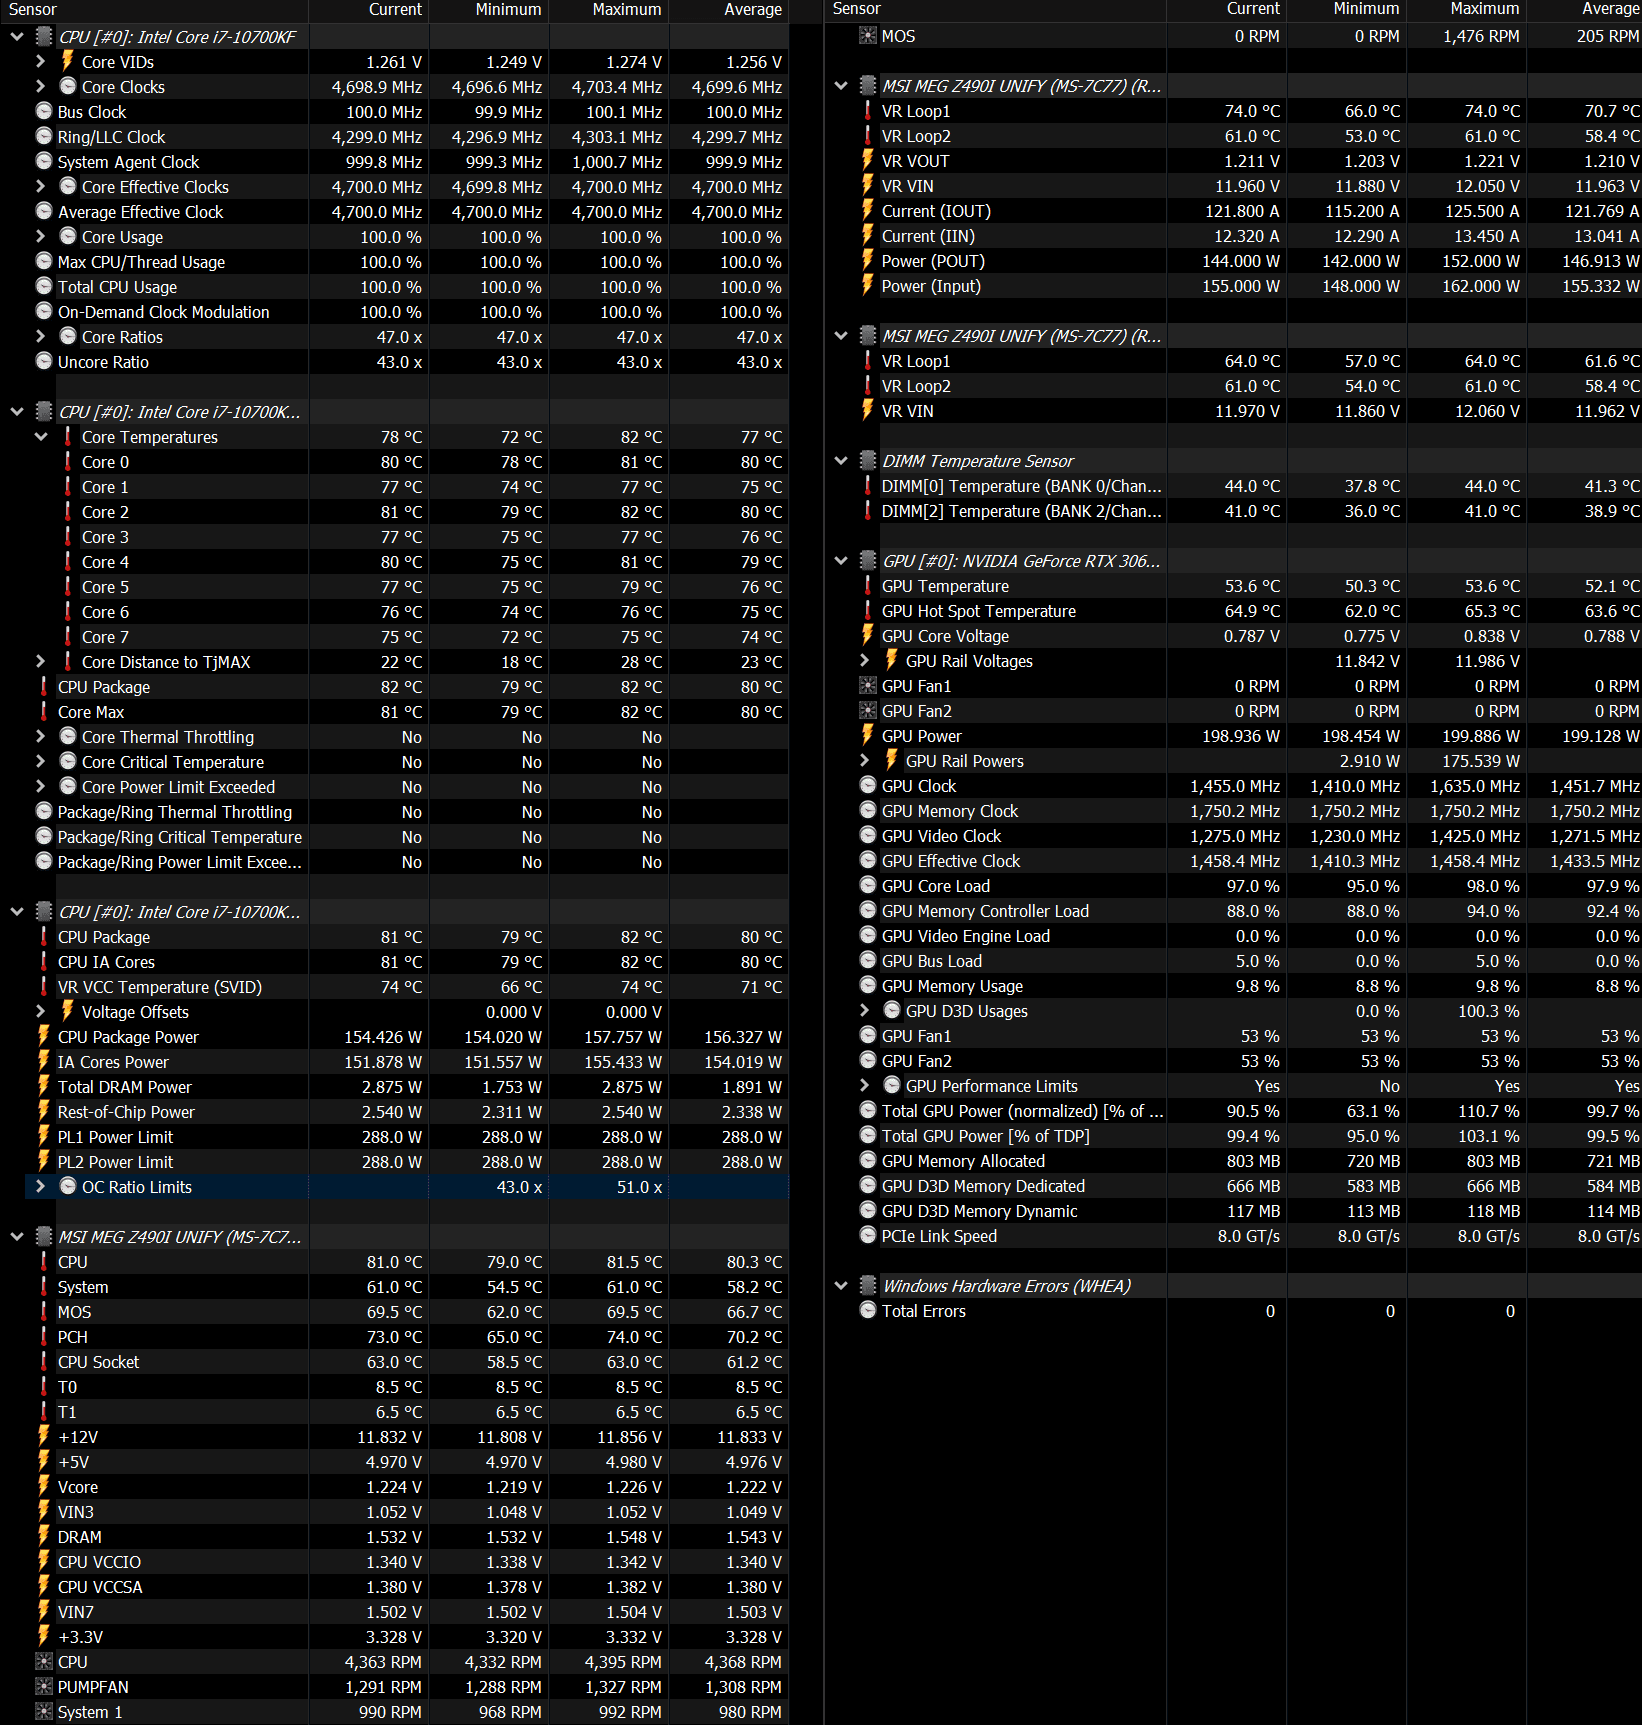This screenshot has height=1725, width=1642.
Task: Click the lightning icon beside +12V
Action: [44, 1436]
